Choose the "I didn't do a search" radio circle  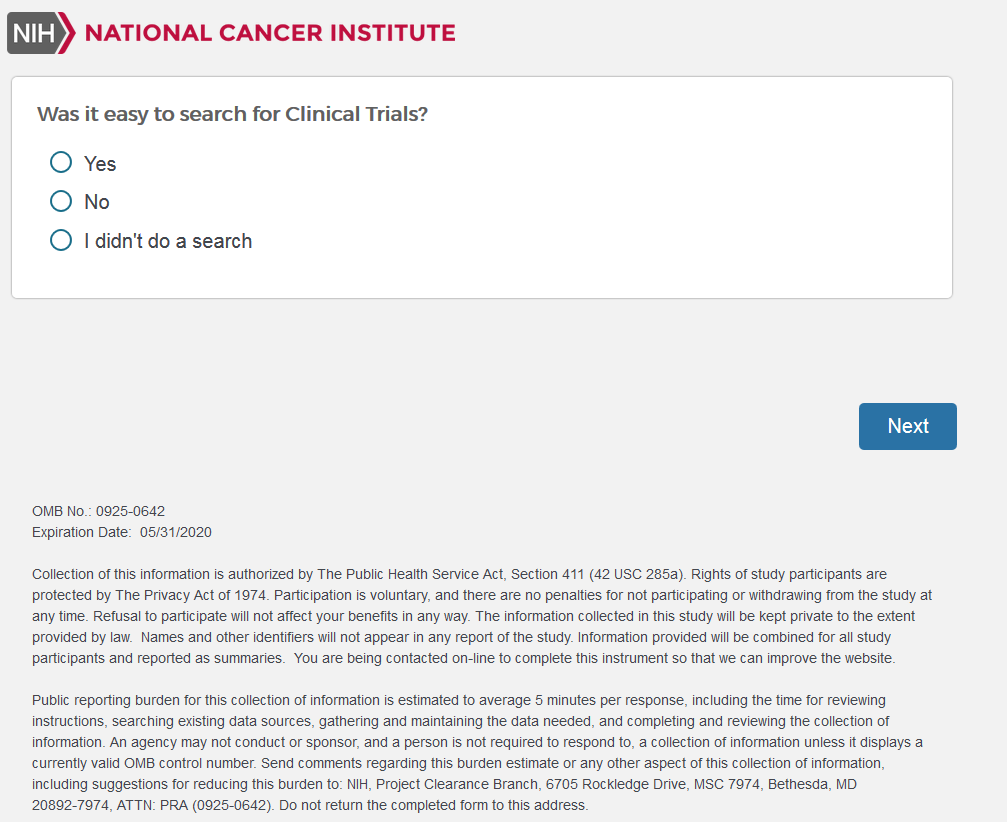tap(61, 240)
